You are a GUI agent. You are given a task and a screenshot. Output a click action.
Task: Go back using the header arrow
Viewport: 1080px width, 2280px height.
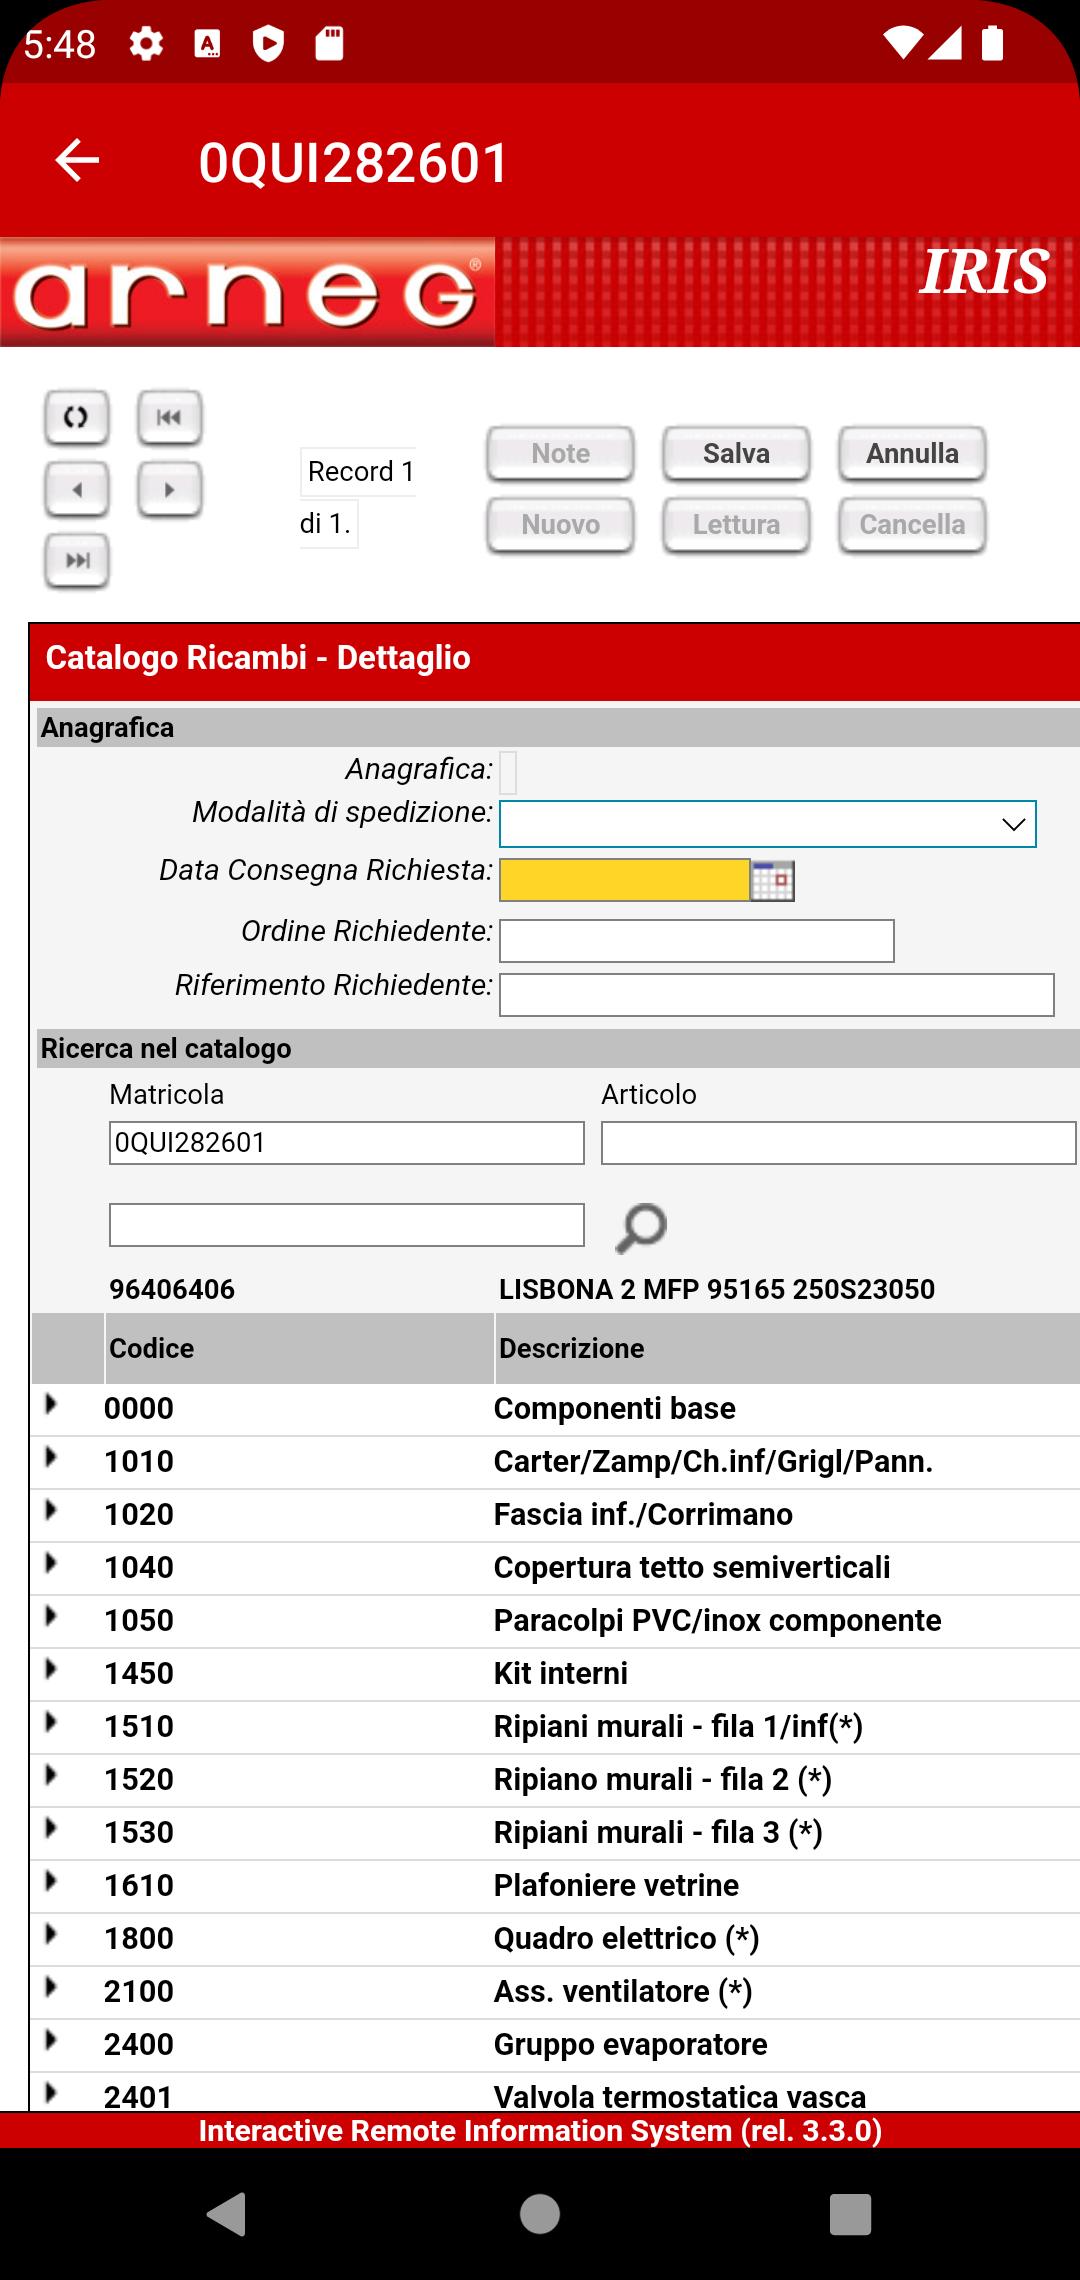77,160
